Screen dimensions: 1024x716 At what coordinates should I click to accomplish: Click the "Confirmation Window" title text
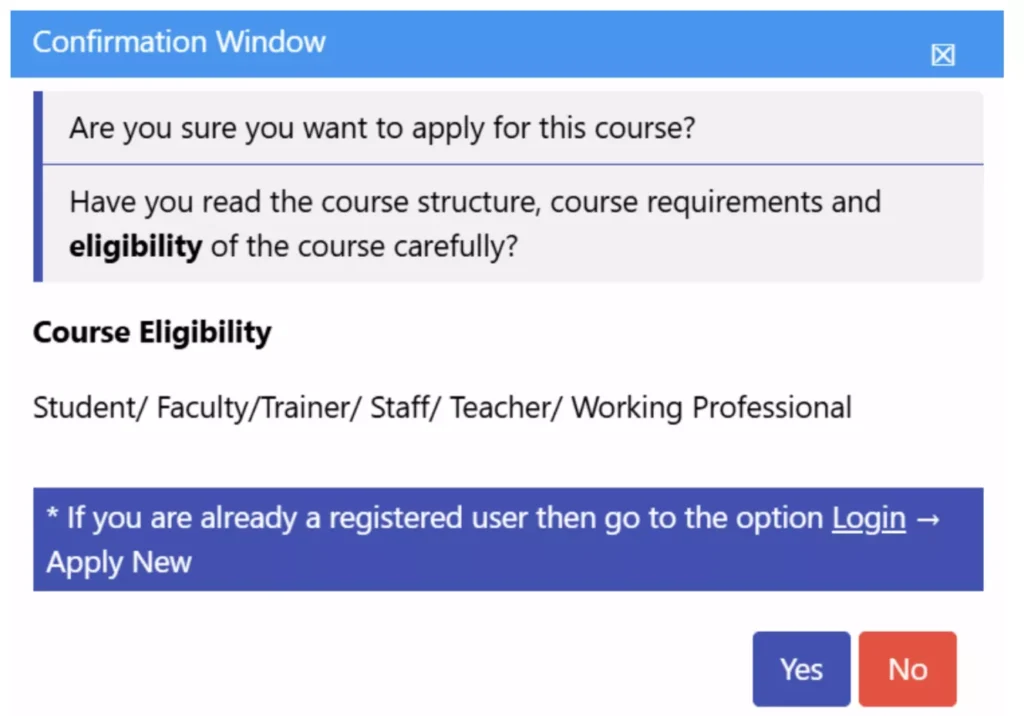coord(179,42)
